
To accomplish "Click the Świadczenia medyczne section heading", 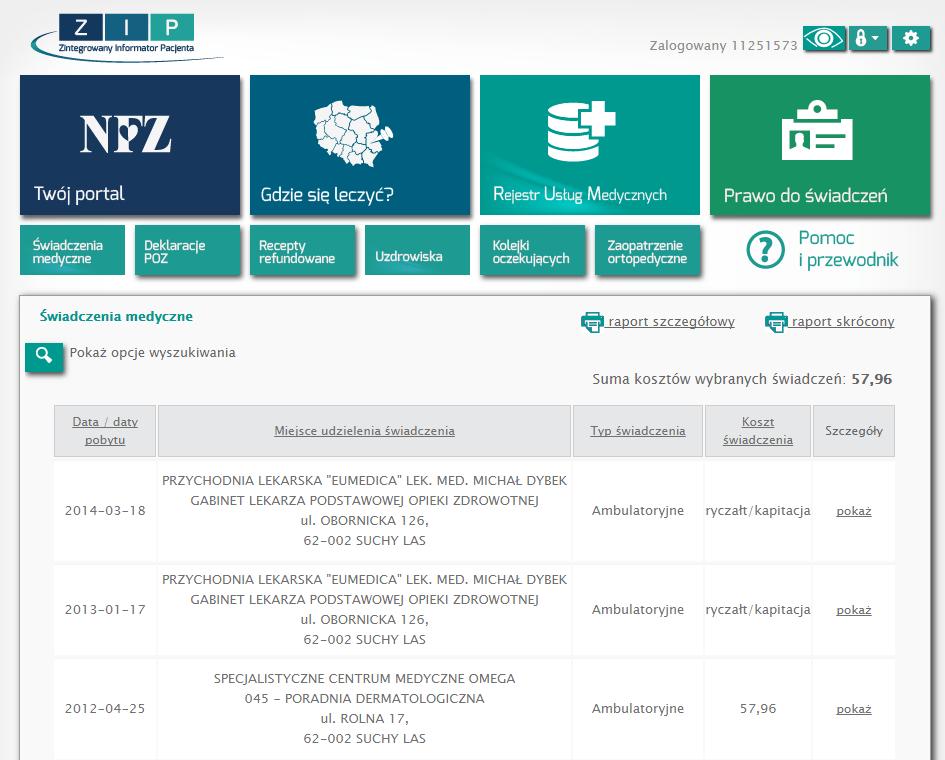I will tap(116, 316).
